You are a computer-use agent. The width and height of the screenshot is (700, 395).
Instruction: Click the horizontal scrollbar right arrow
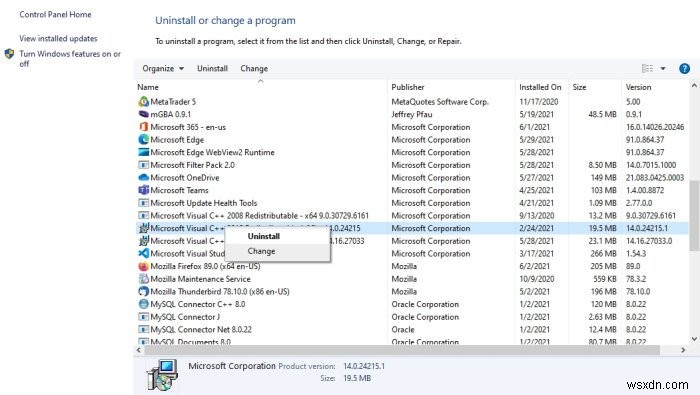pyautogui.click(x=683, y=350)
